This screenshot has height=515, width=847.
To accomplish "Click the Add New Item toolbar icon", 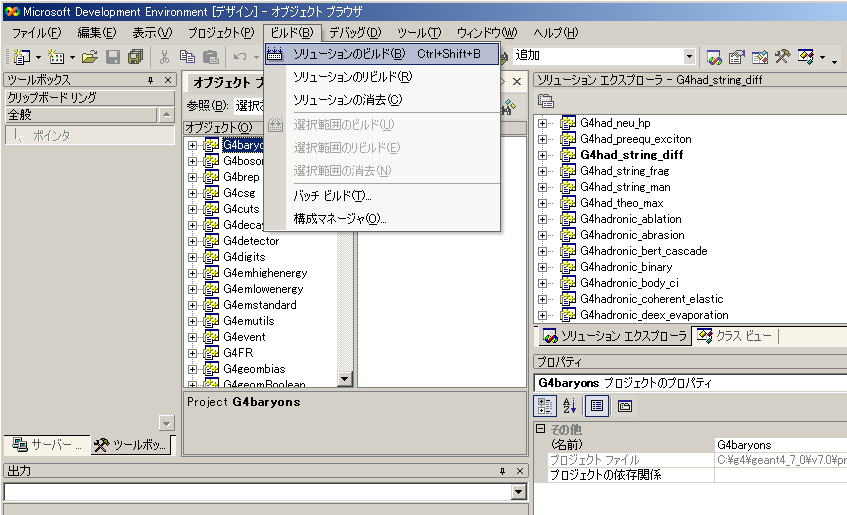I will click(56, 56).
